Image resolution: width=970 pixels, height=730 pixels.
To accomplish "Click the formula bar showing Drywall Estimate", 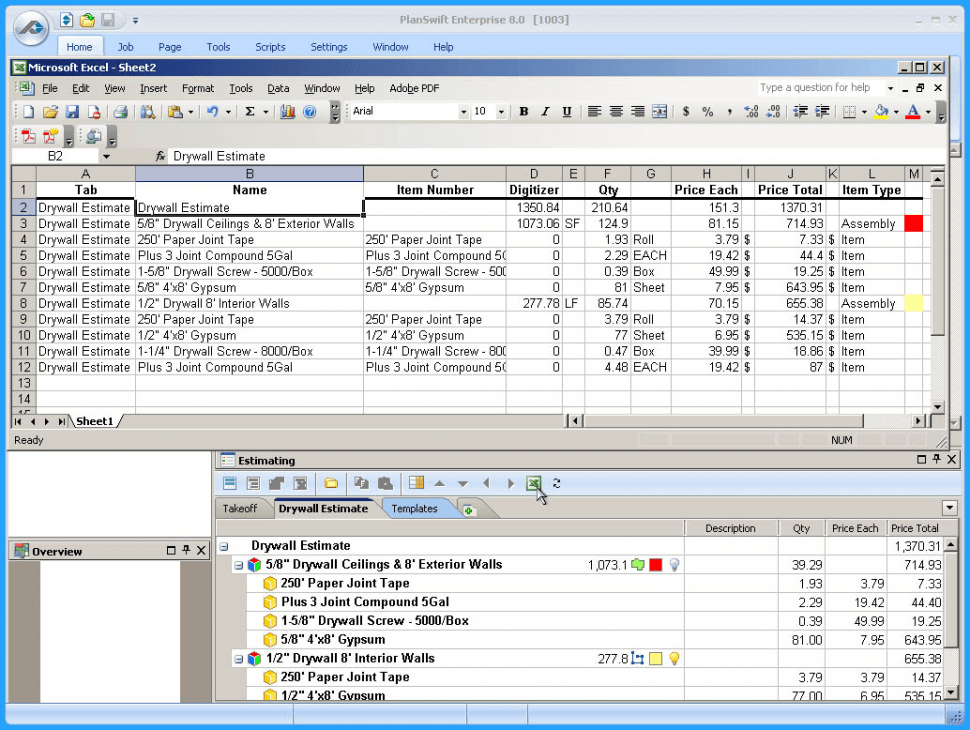I will pos(557,157).
